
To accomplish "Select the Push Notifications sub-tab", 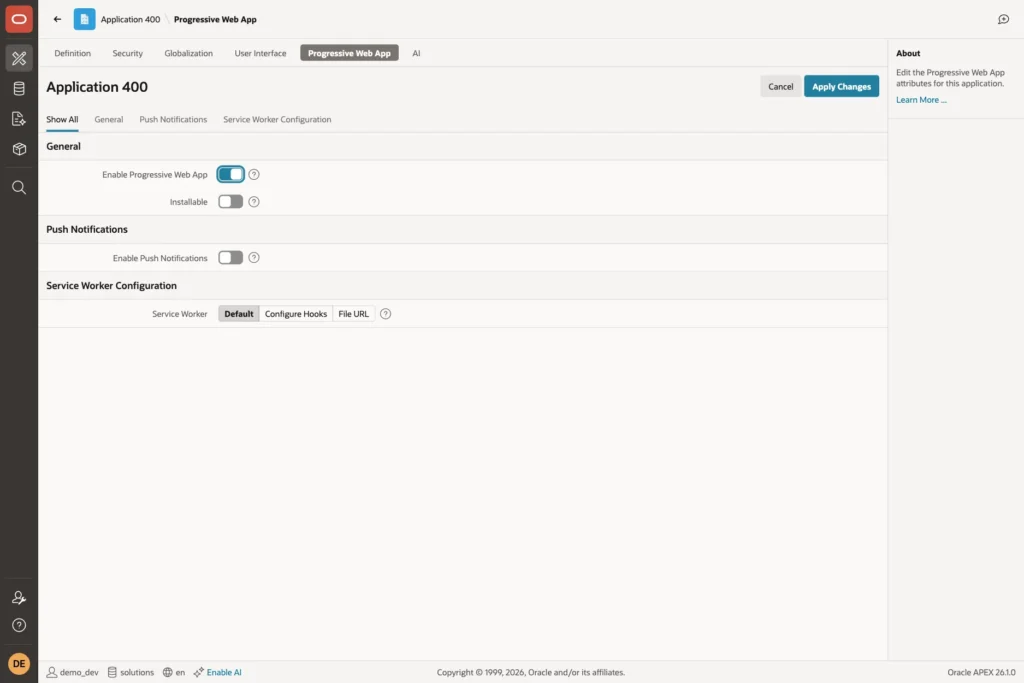I will (173, 119).
